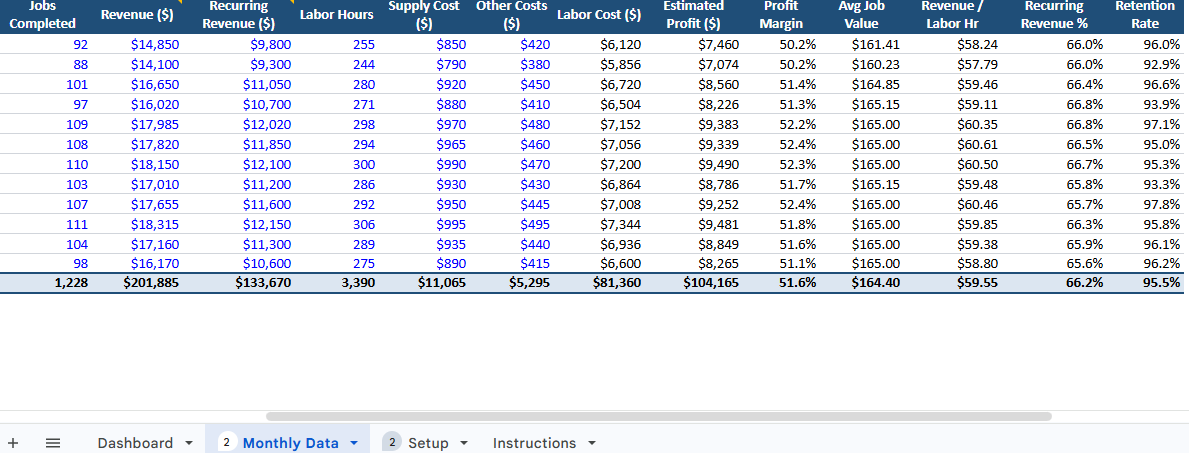
Task: Switch to the Dashboard tab
Action: 135,443
